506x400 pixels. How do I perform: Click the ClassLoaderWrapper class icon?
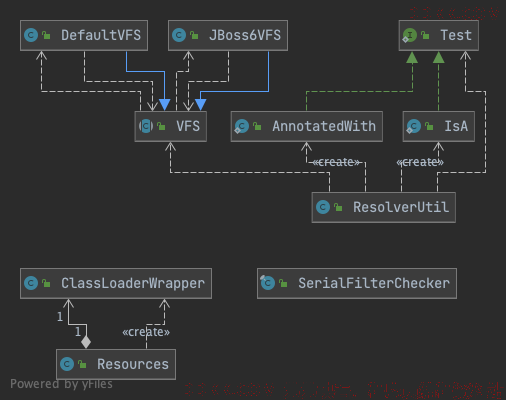click(31, 283)
